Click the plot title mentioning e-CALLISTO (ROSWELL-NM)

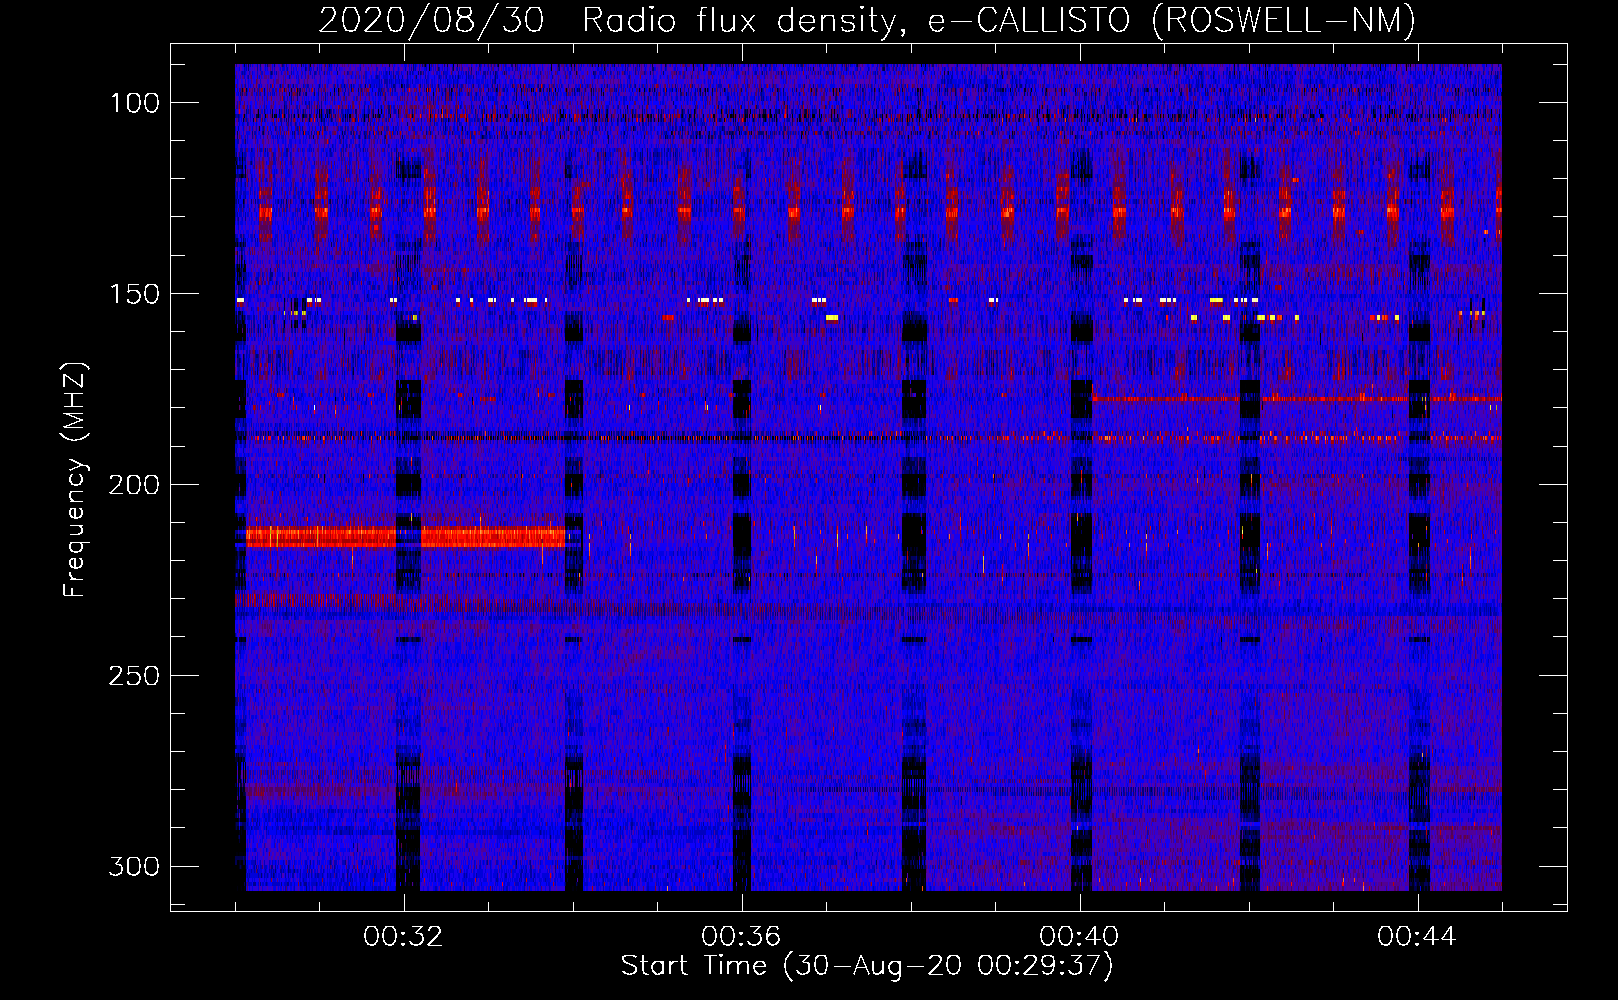coord(867,20)
